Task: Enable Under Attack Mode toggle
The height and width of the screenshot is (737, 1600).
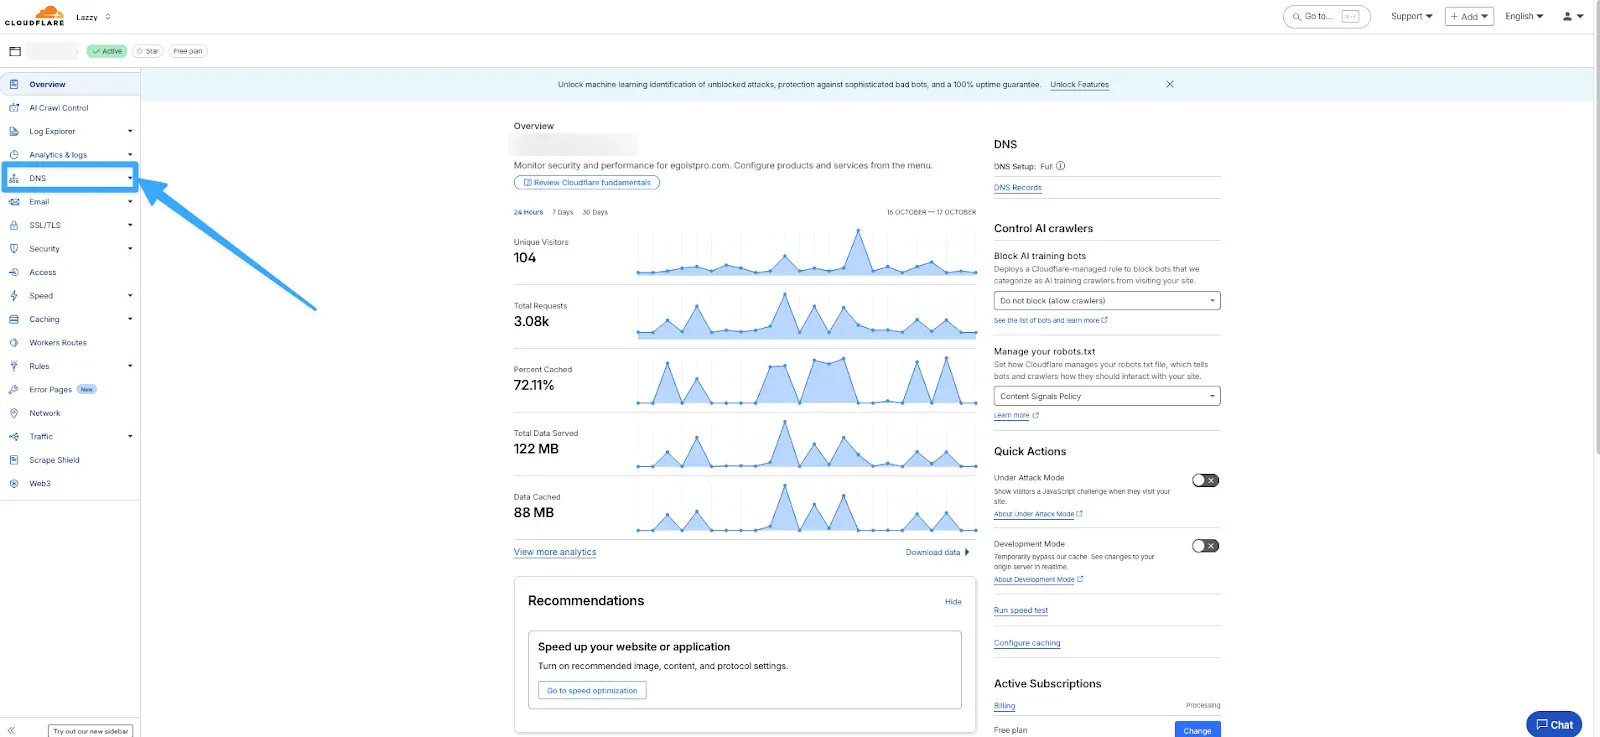Action: click(x=1205, y=481)
